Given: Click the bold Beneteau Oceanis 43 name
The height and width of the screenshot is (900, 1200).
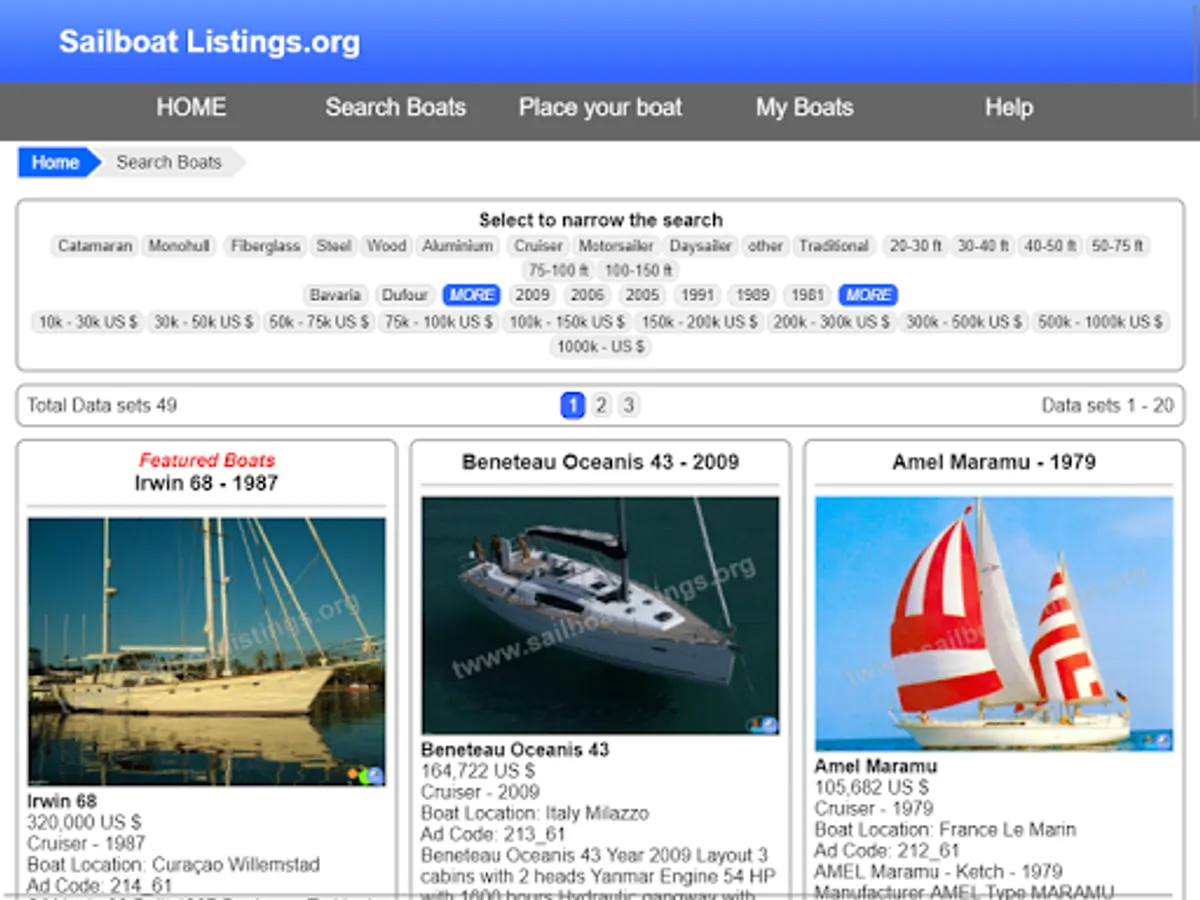Looking at the screenshot, I should [x=515, y=749].
